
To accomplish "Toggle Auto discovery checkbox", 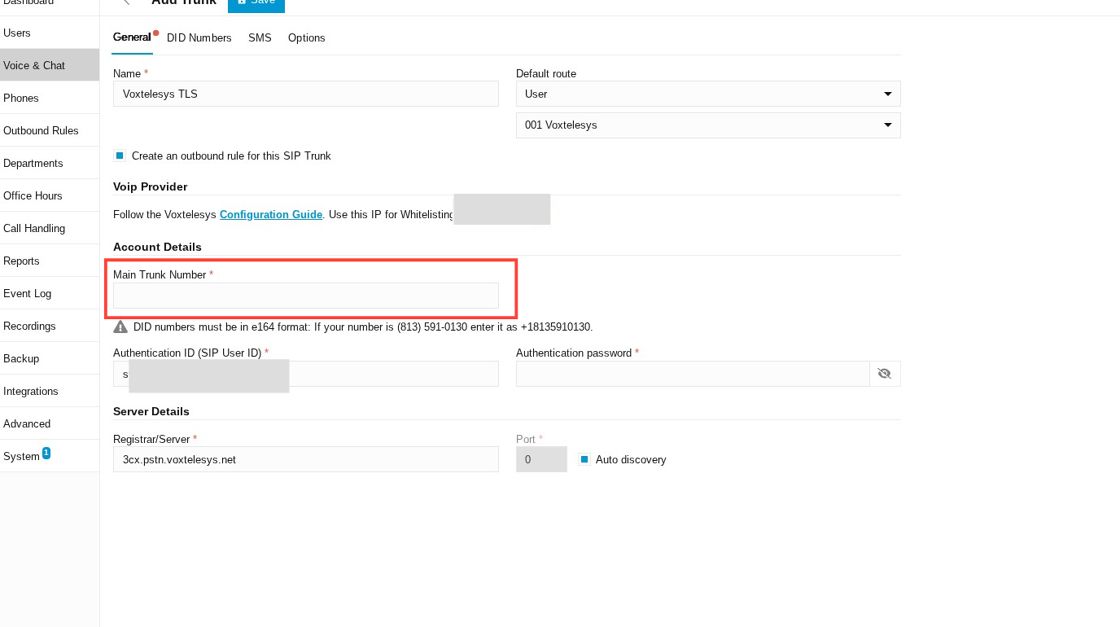I will pyautogui.click(x=584, y=459).
